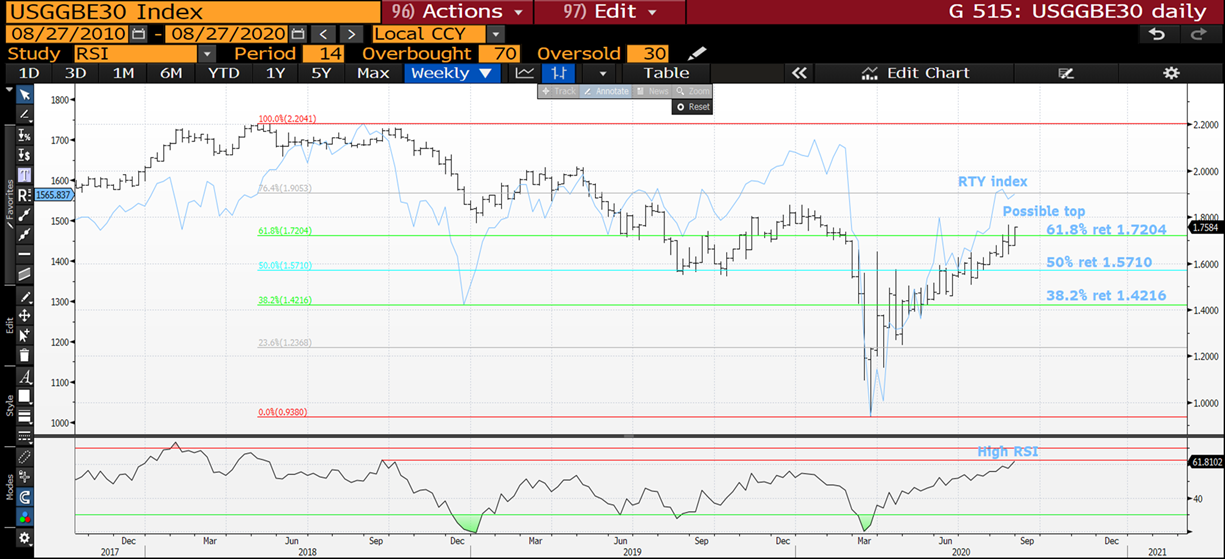The height and width of the screenshot is (559, 1225).
Task: Switch to line chart type
Action: 525,73
